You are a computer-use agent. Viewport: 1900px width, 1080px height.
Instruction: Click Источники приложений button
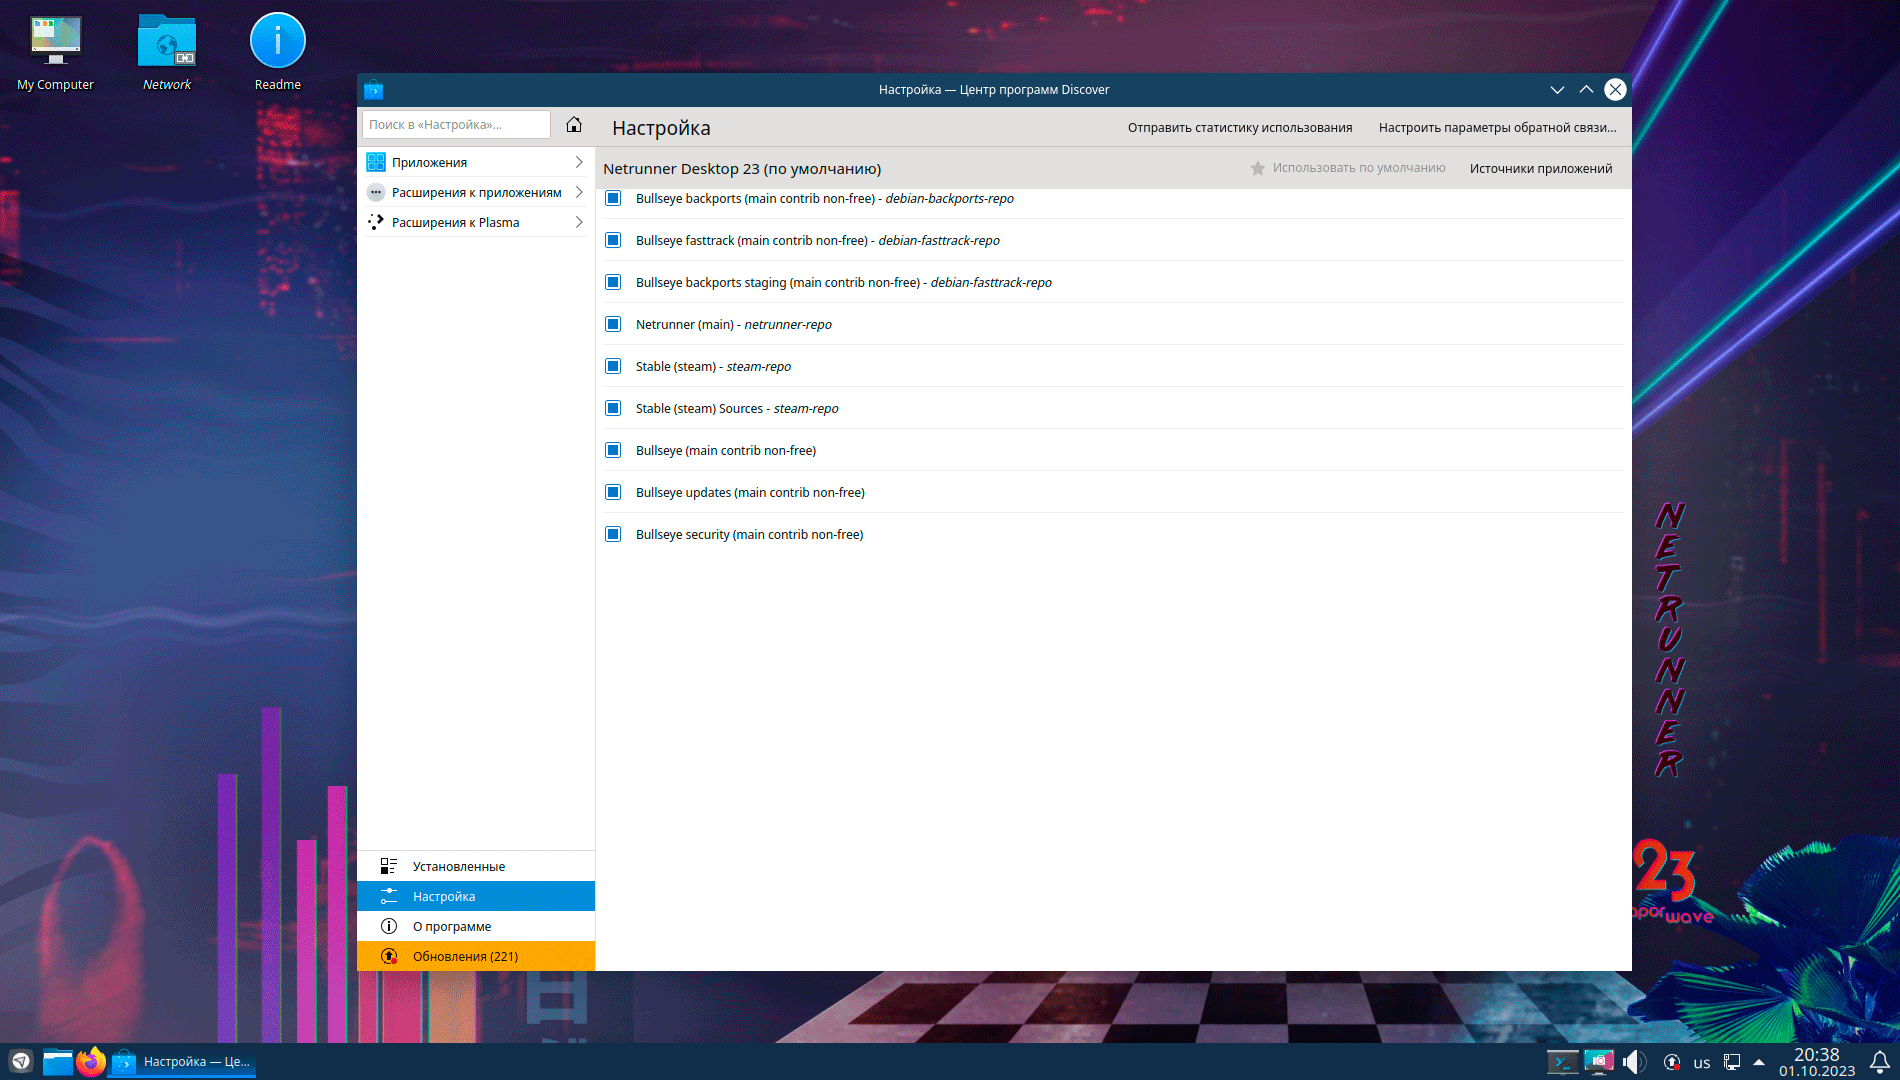click(x=1540, y=169)
